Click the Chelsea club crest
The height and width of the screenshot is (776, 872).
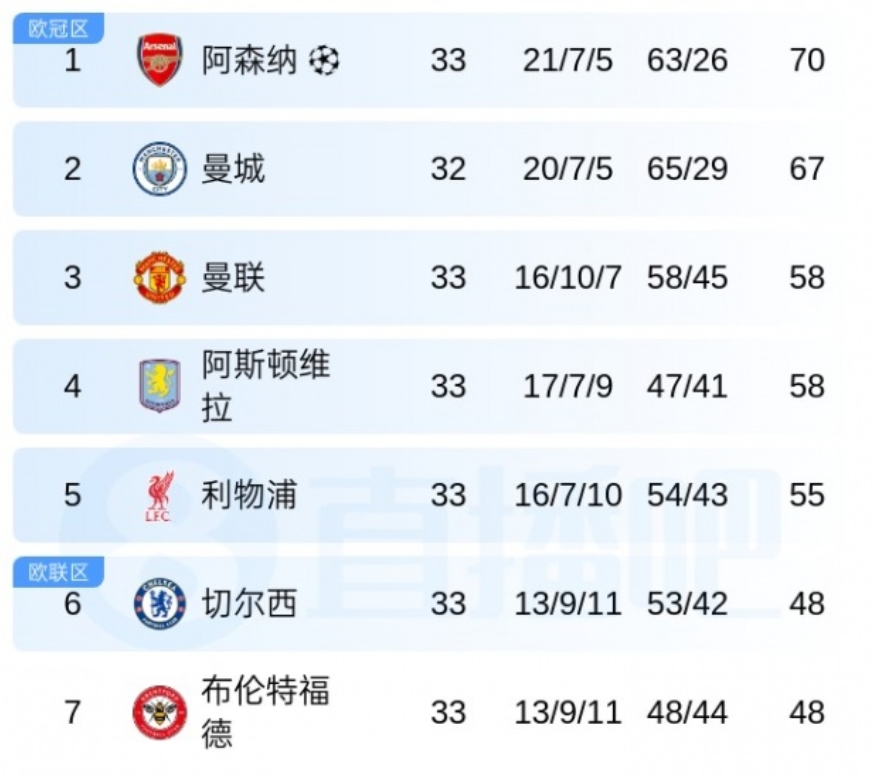pyautogui.click(x=160, y=604)
